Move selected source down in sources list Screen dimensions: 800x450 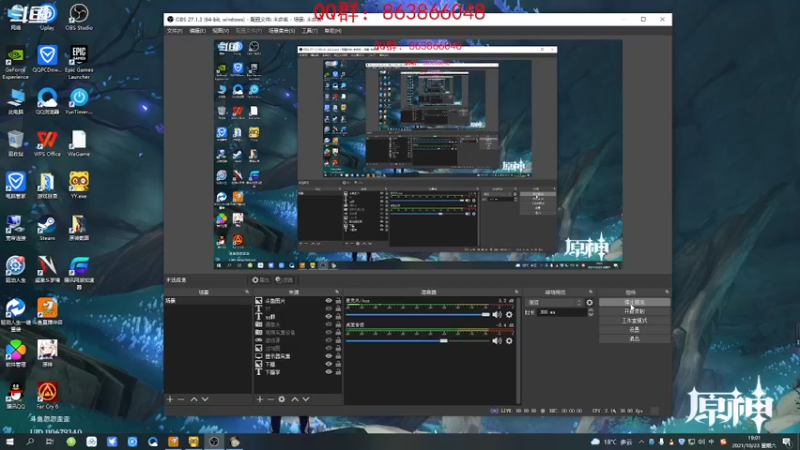pos(306,399)
